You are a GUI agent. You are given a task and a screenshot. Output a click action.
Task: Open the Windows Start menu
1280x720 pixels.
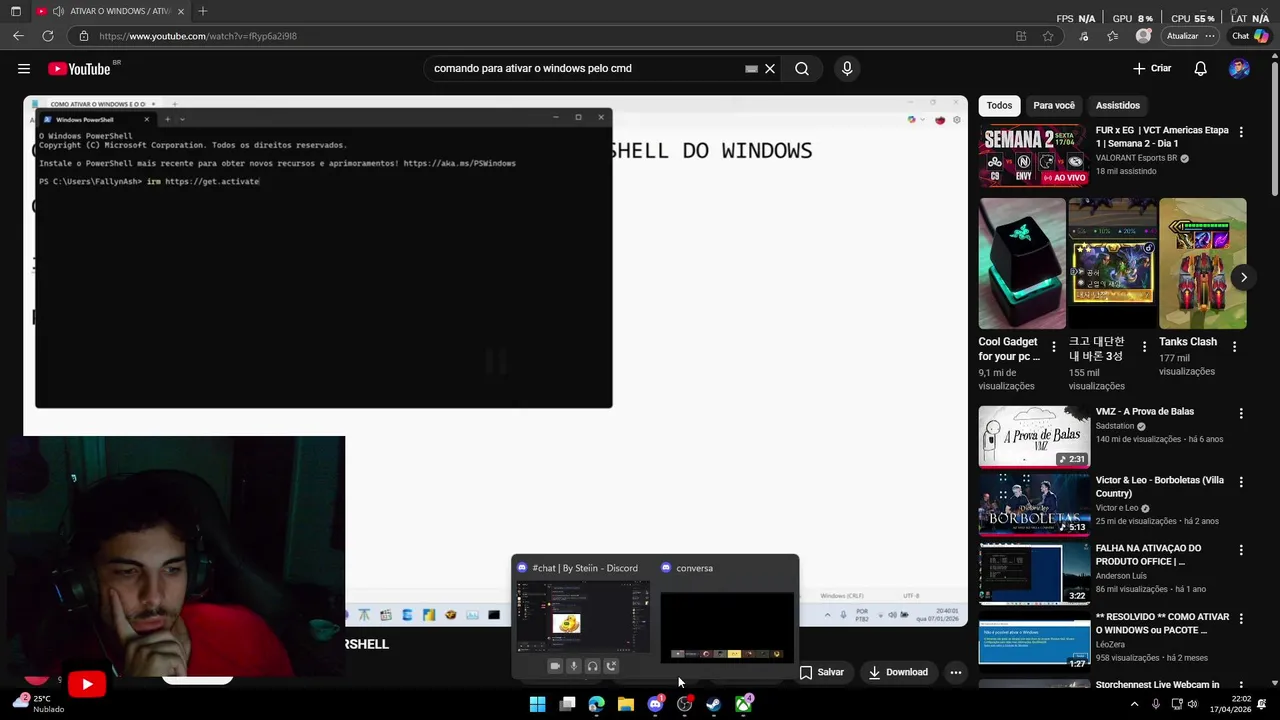pyautogui.click(x=538, y=704)
